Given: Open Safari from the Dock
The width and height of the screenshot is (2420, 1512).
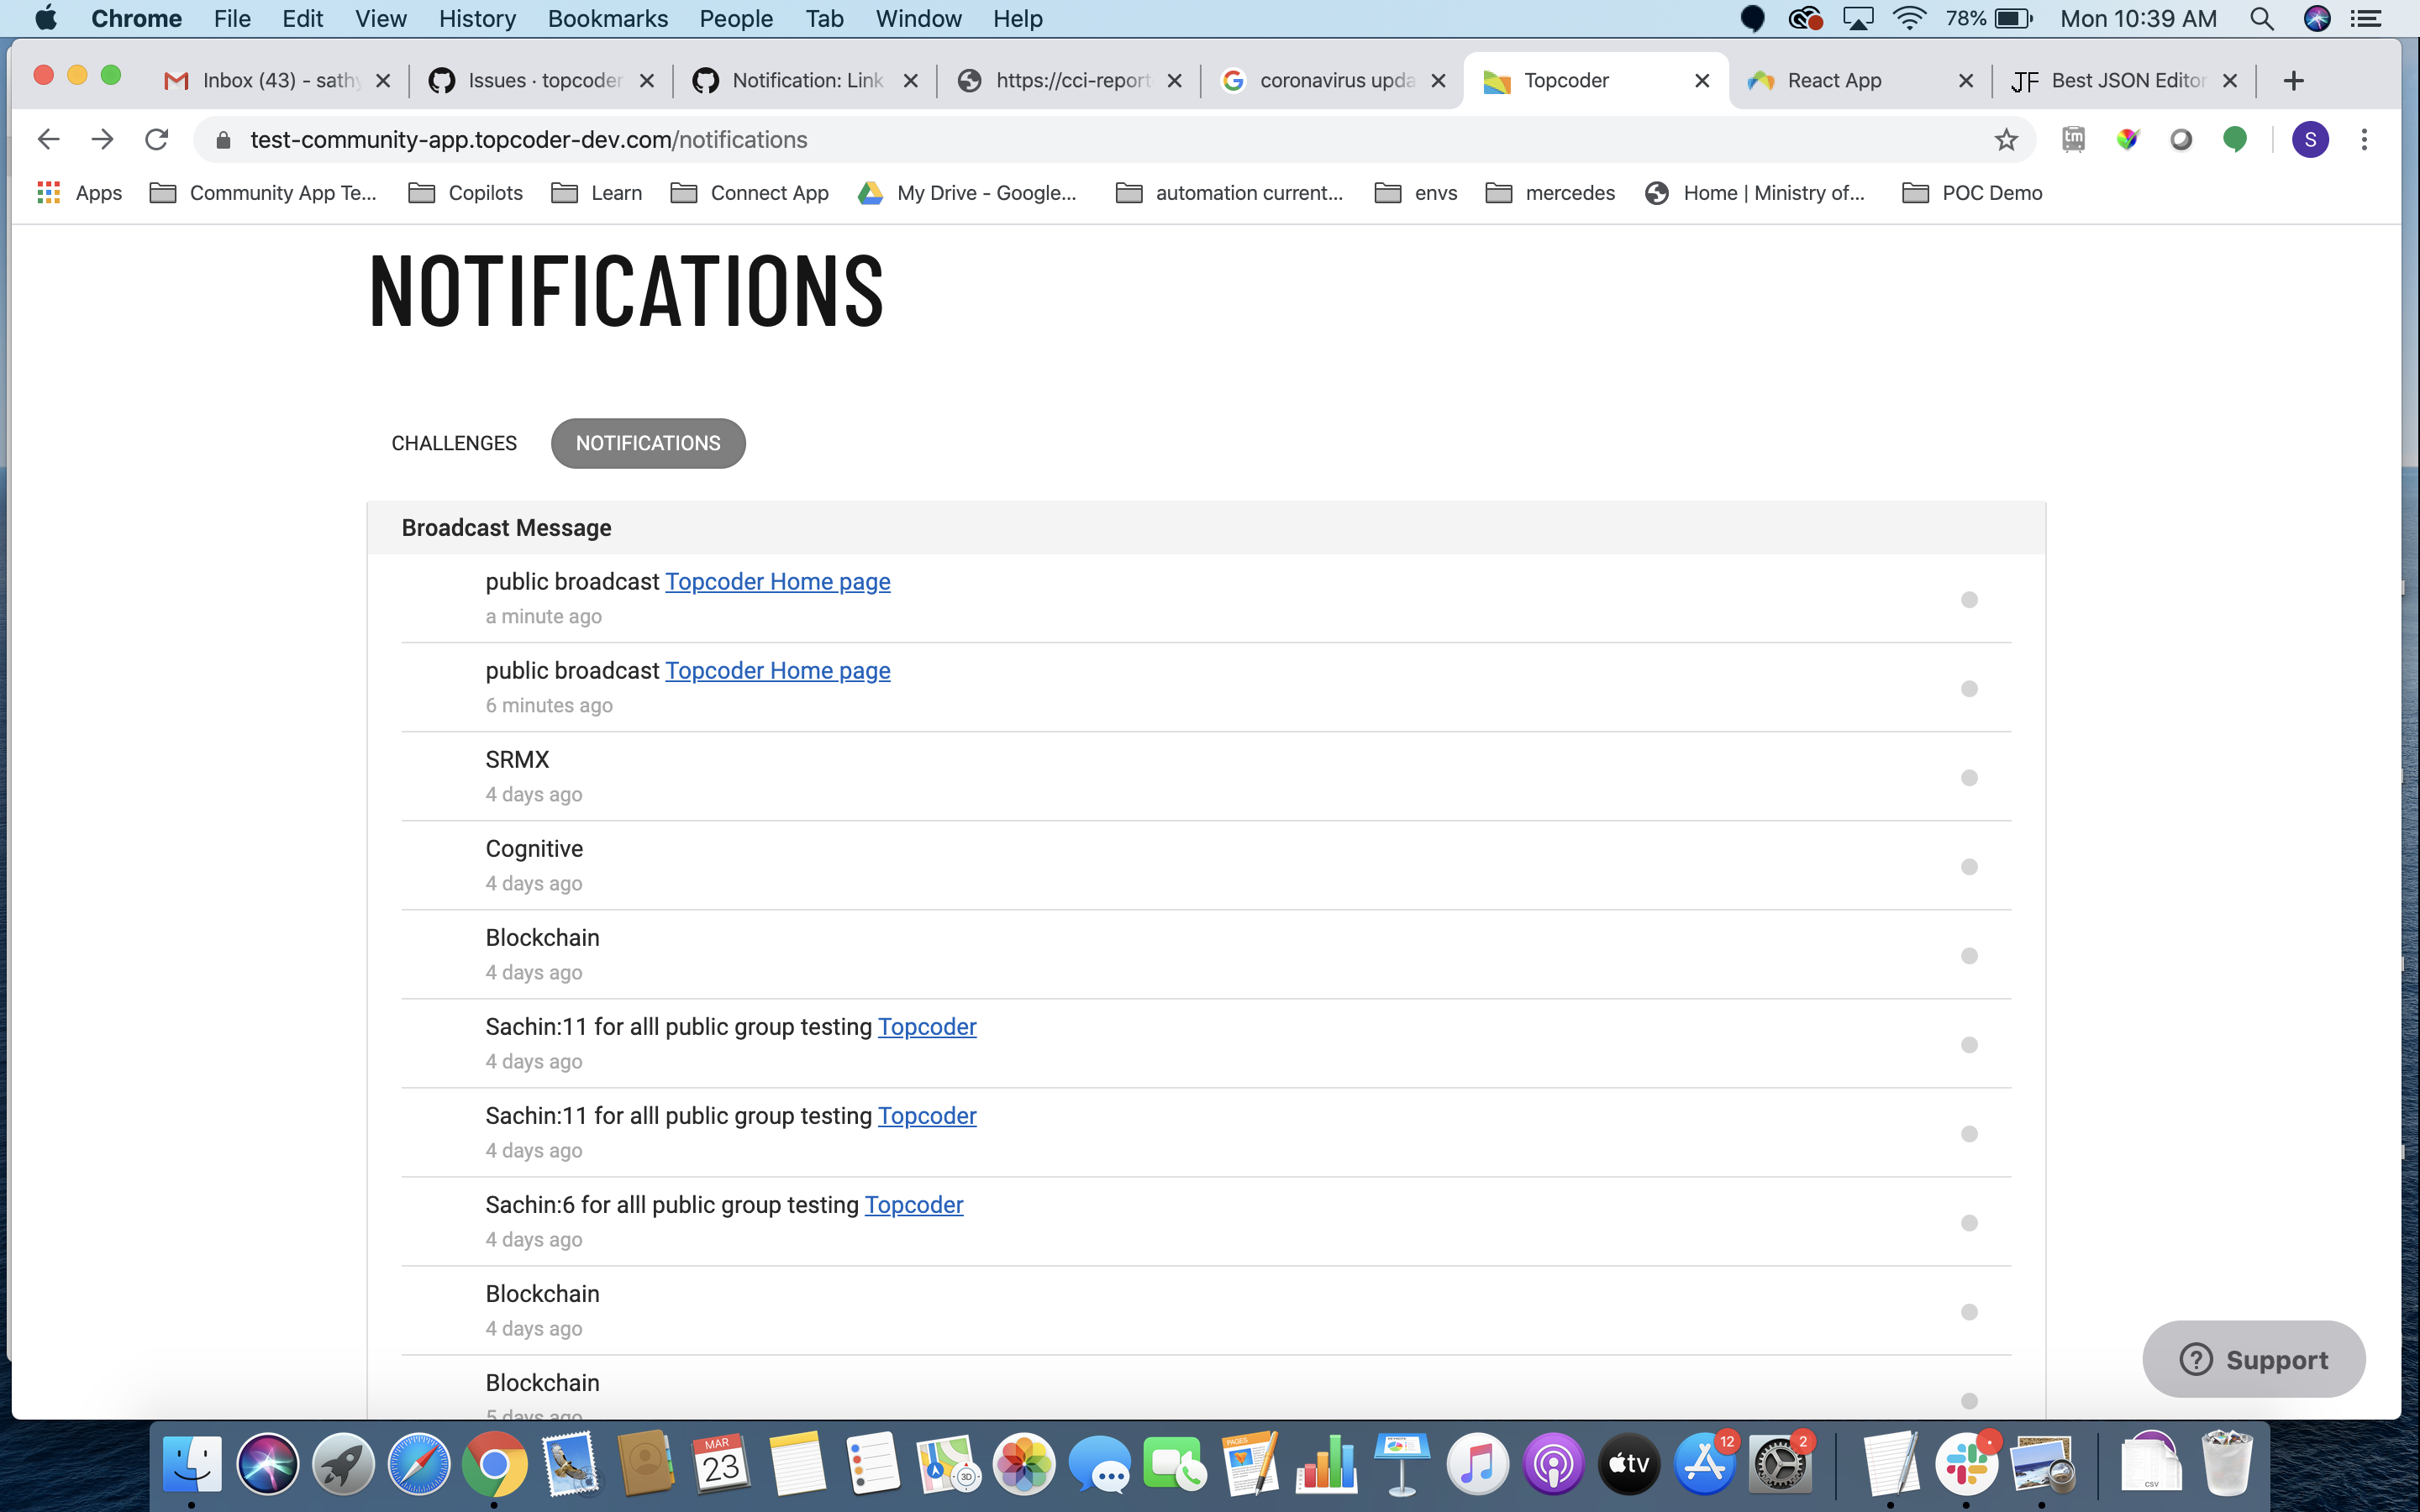Looking at the screenshot, I should (419, 1465).
